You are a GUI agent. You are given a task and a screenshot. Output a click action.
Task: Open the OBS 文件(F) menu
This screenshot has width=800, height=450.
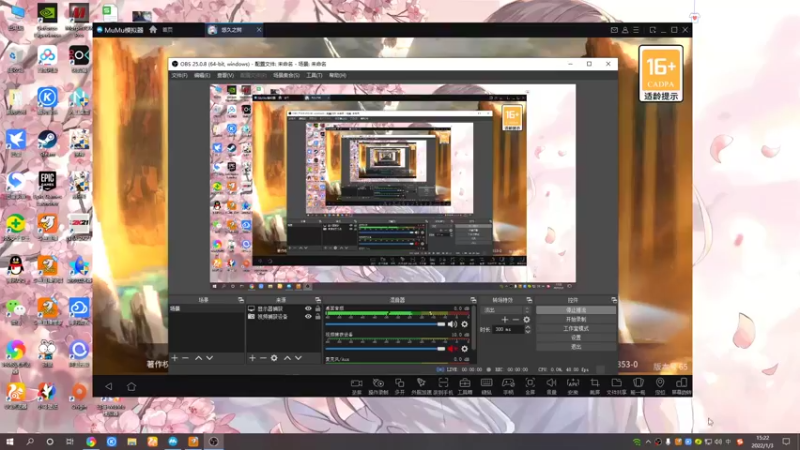[x=179, y=76]
